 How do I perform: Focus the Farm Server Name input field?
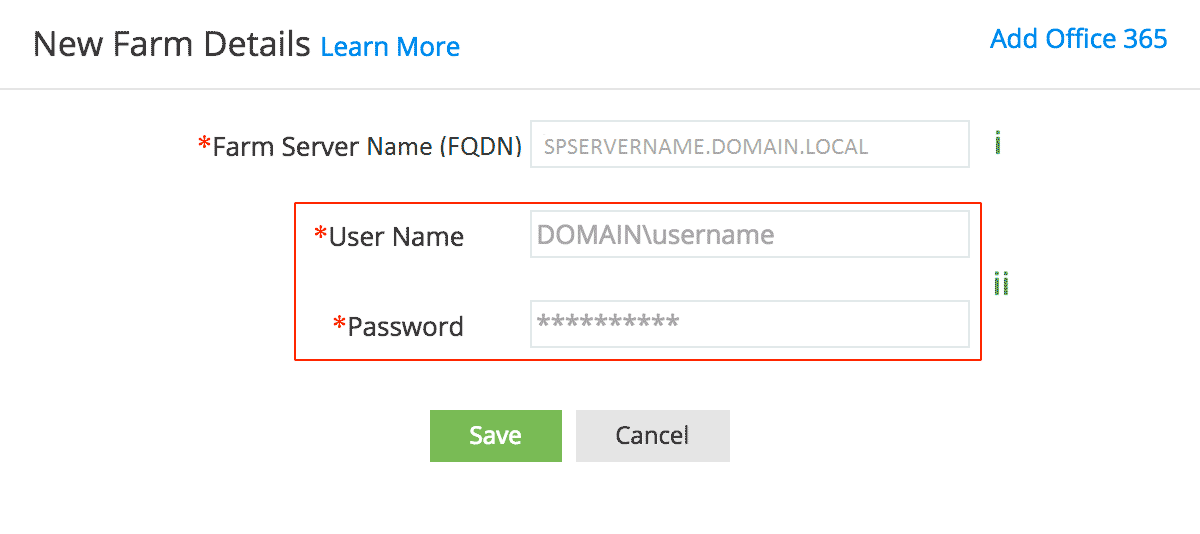pyautogui.click(x=749, y=145)
